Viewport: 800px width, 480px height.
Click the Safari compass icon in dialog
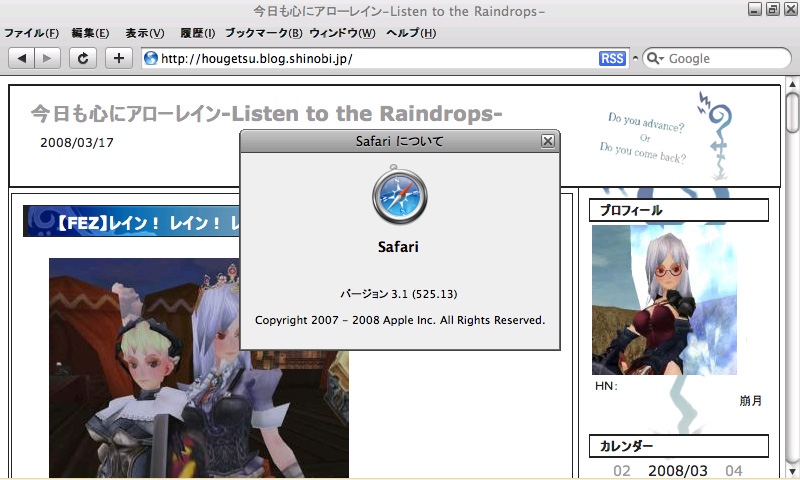399,195
